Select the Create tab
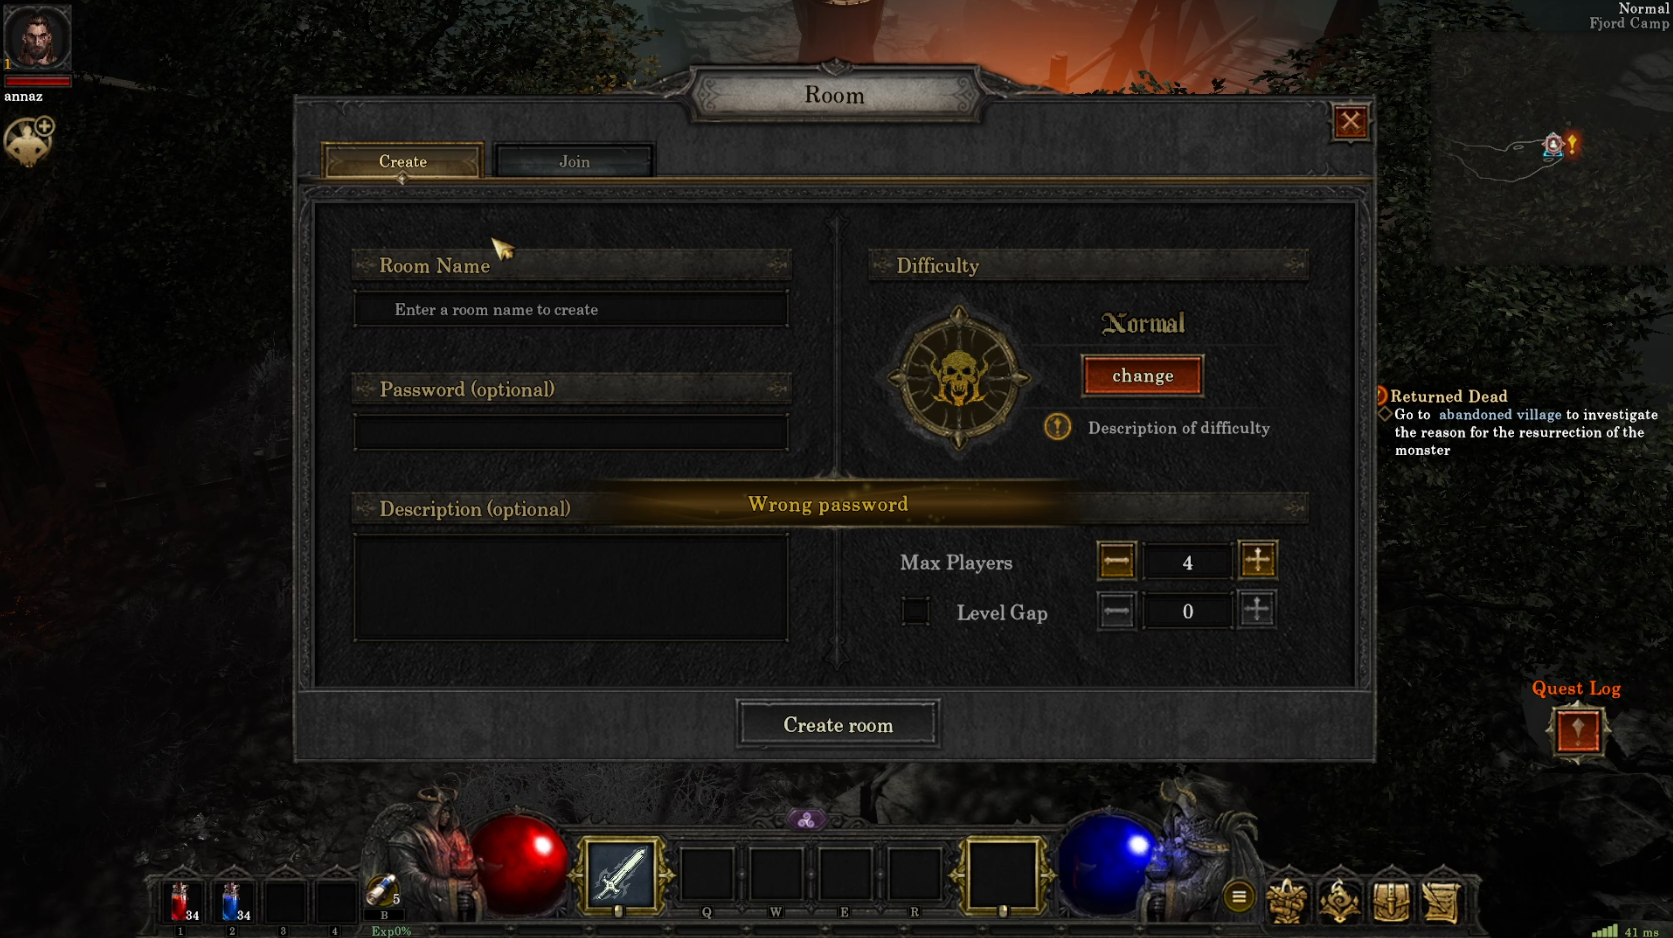 tap(402, 161)
